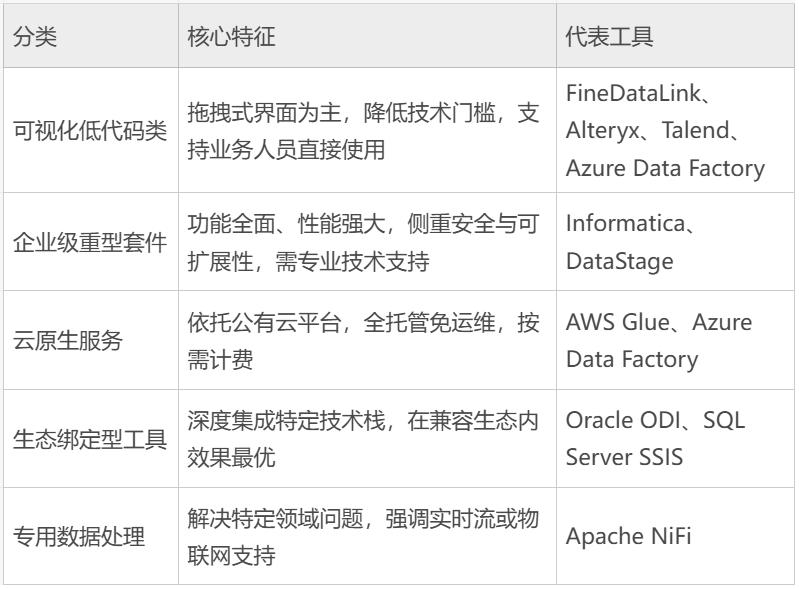The width and height of the screenshot is (799, 589).
Task: Click Alteryx in the tools column
Action: coord(602,131)
